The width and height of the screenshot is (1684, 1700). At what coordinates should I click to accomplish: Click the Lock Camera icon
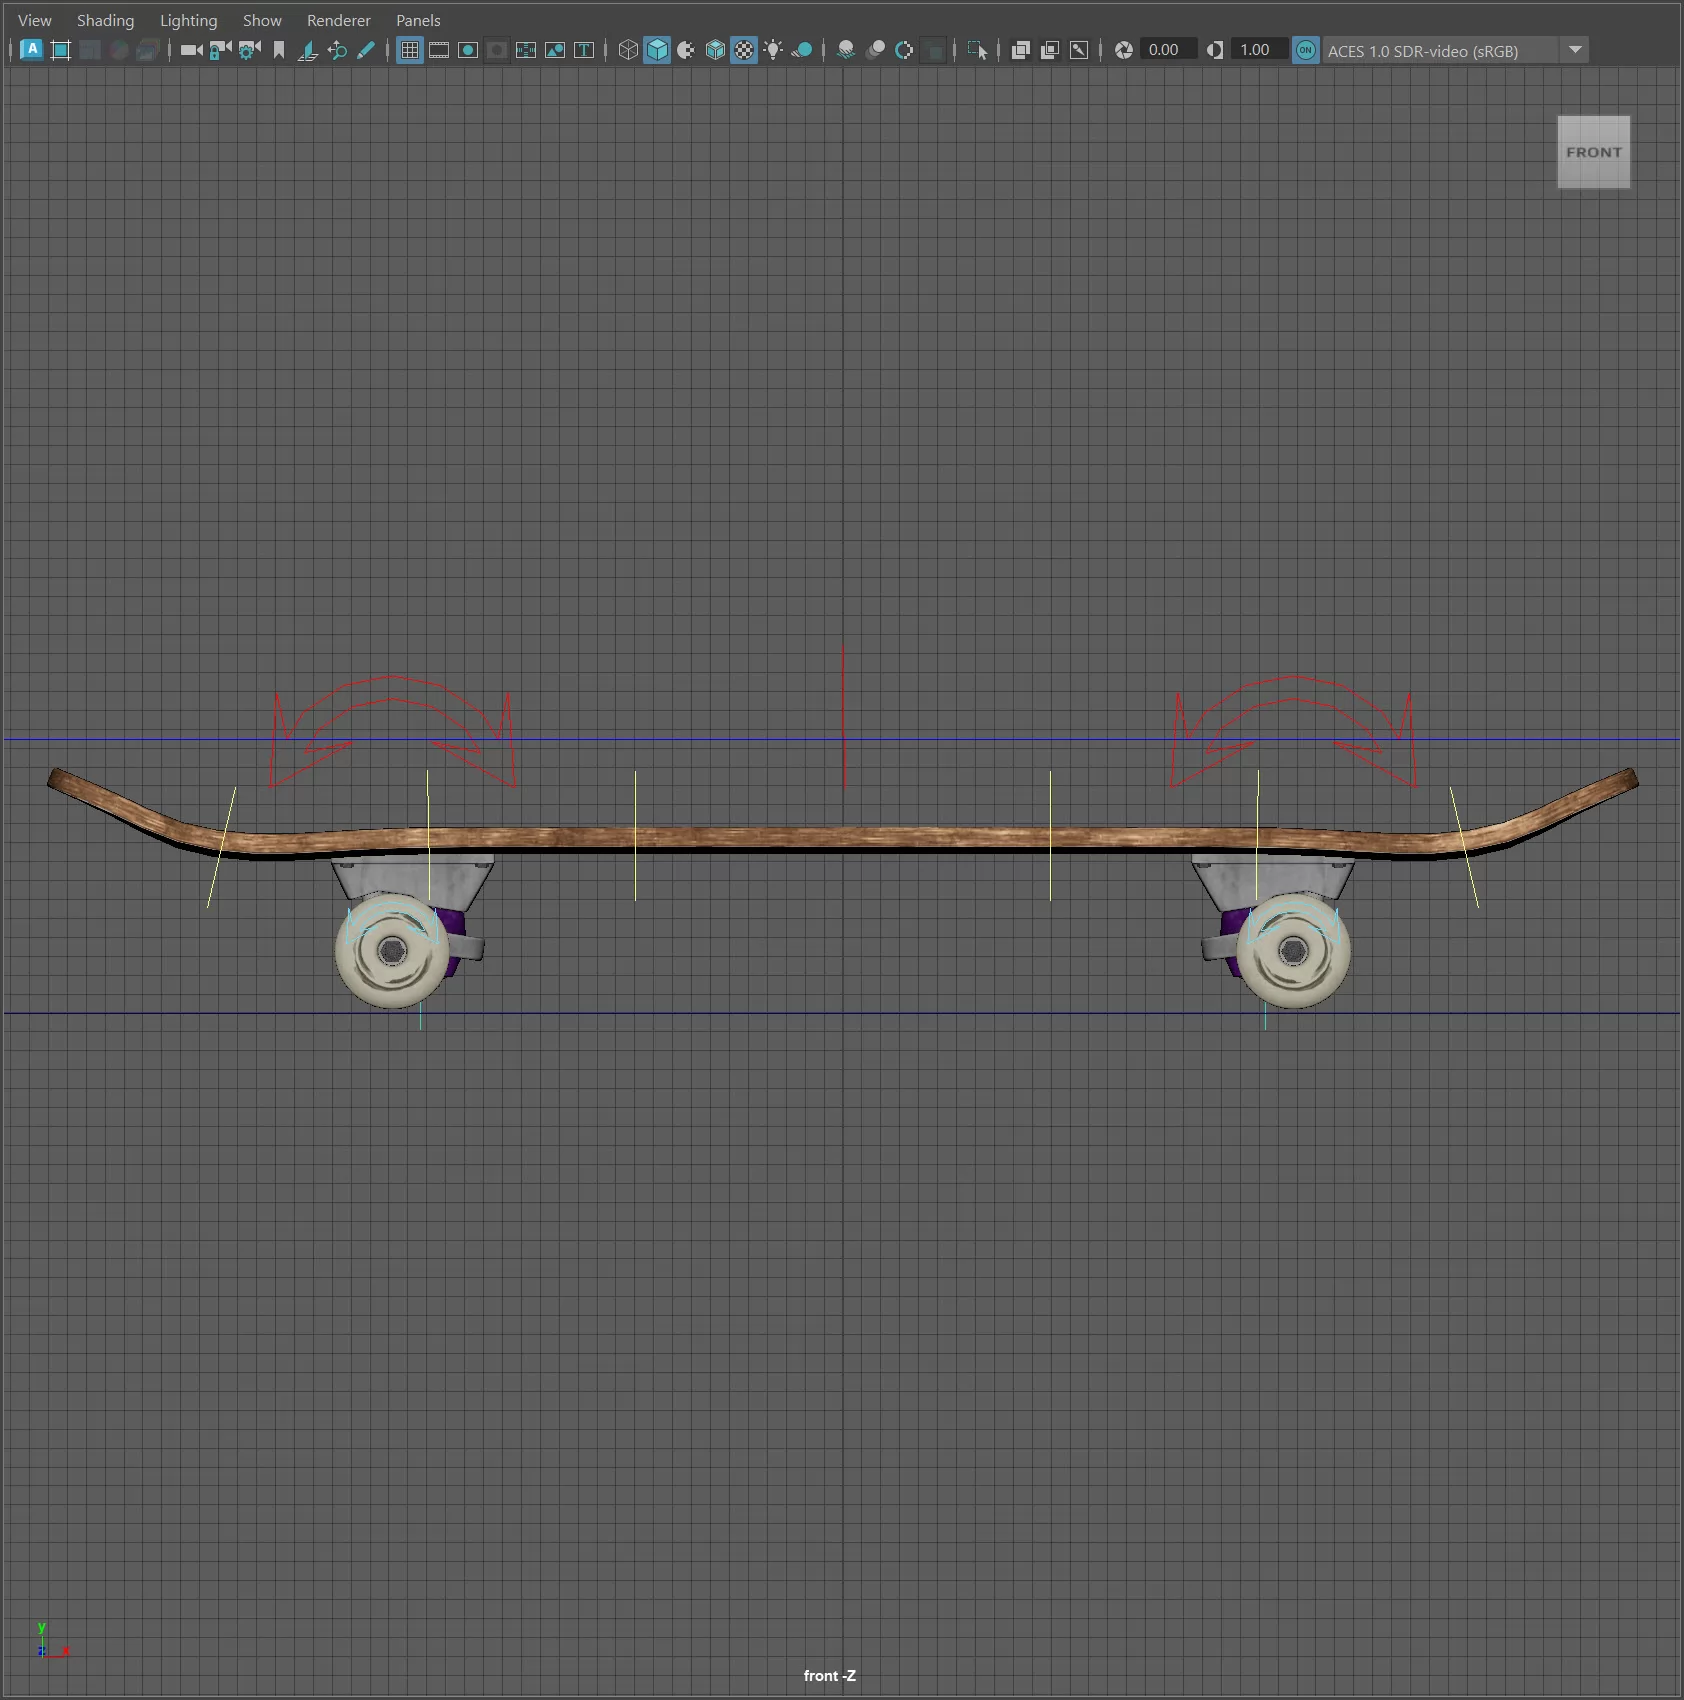click(x=220, y=50)
